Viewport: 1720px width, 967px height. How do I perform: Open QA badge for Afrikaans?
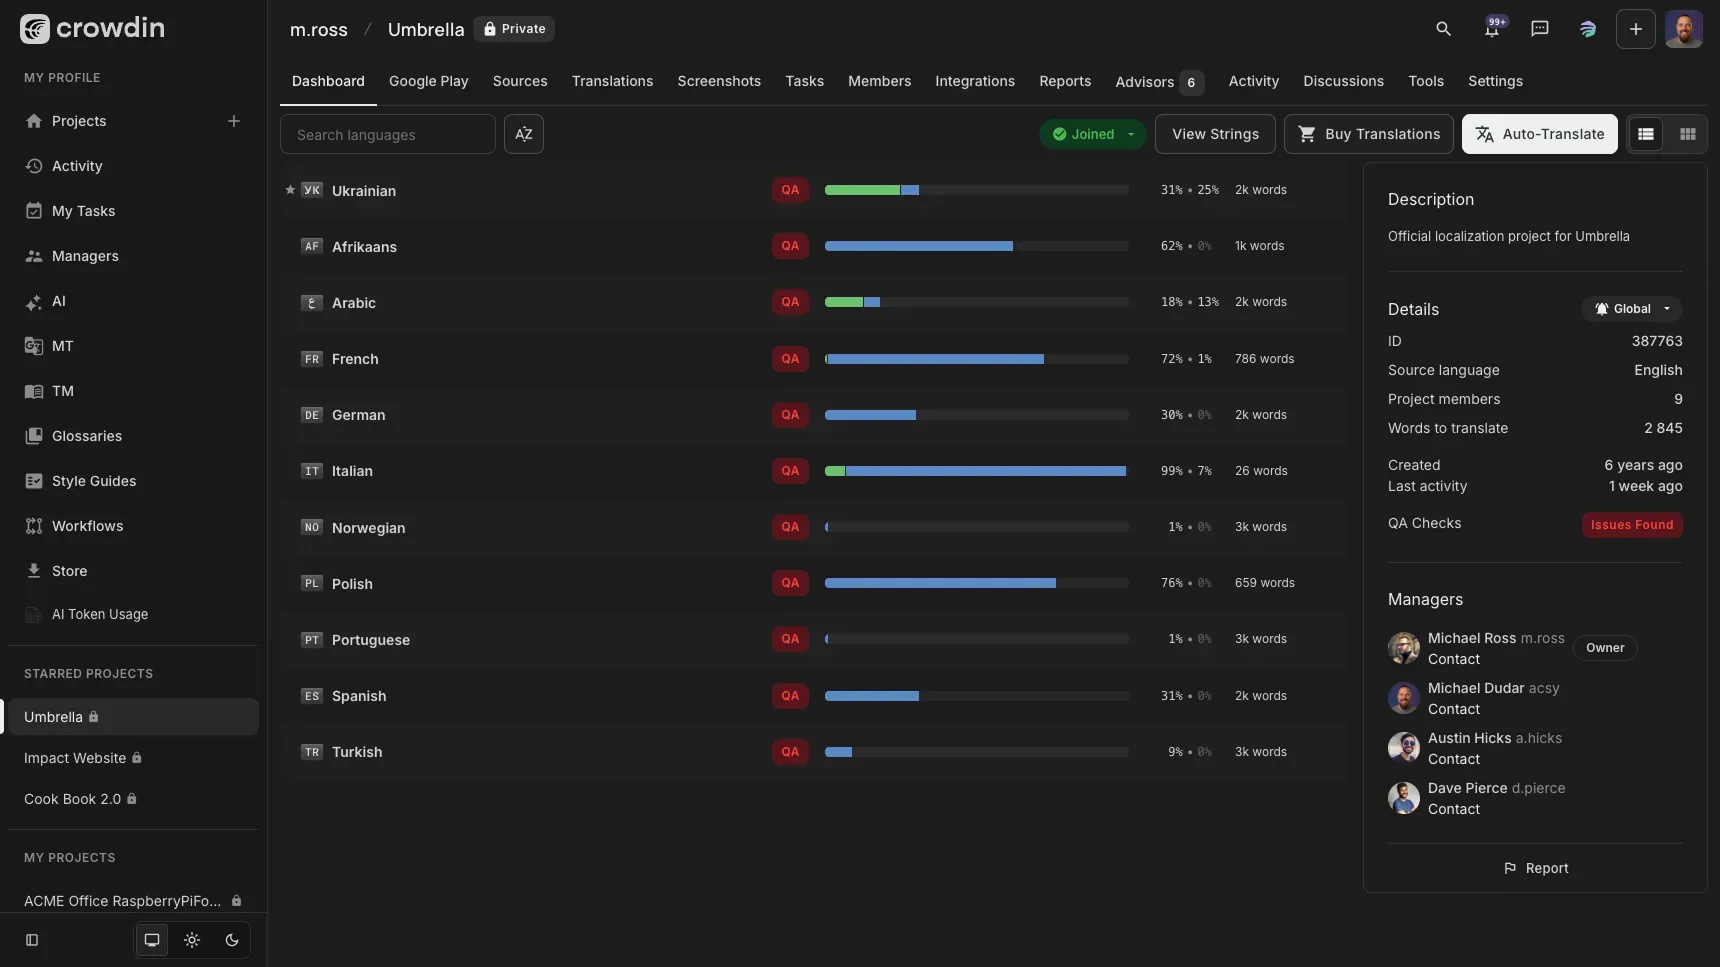[x=790, y=246]
